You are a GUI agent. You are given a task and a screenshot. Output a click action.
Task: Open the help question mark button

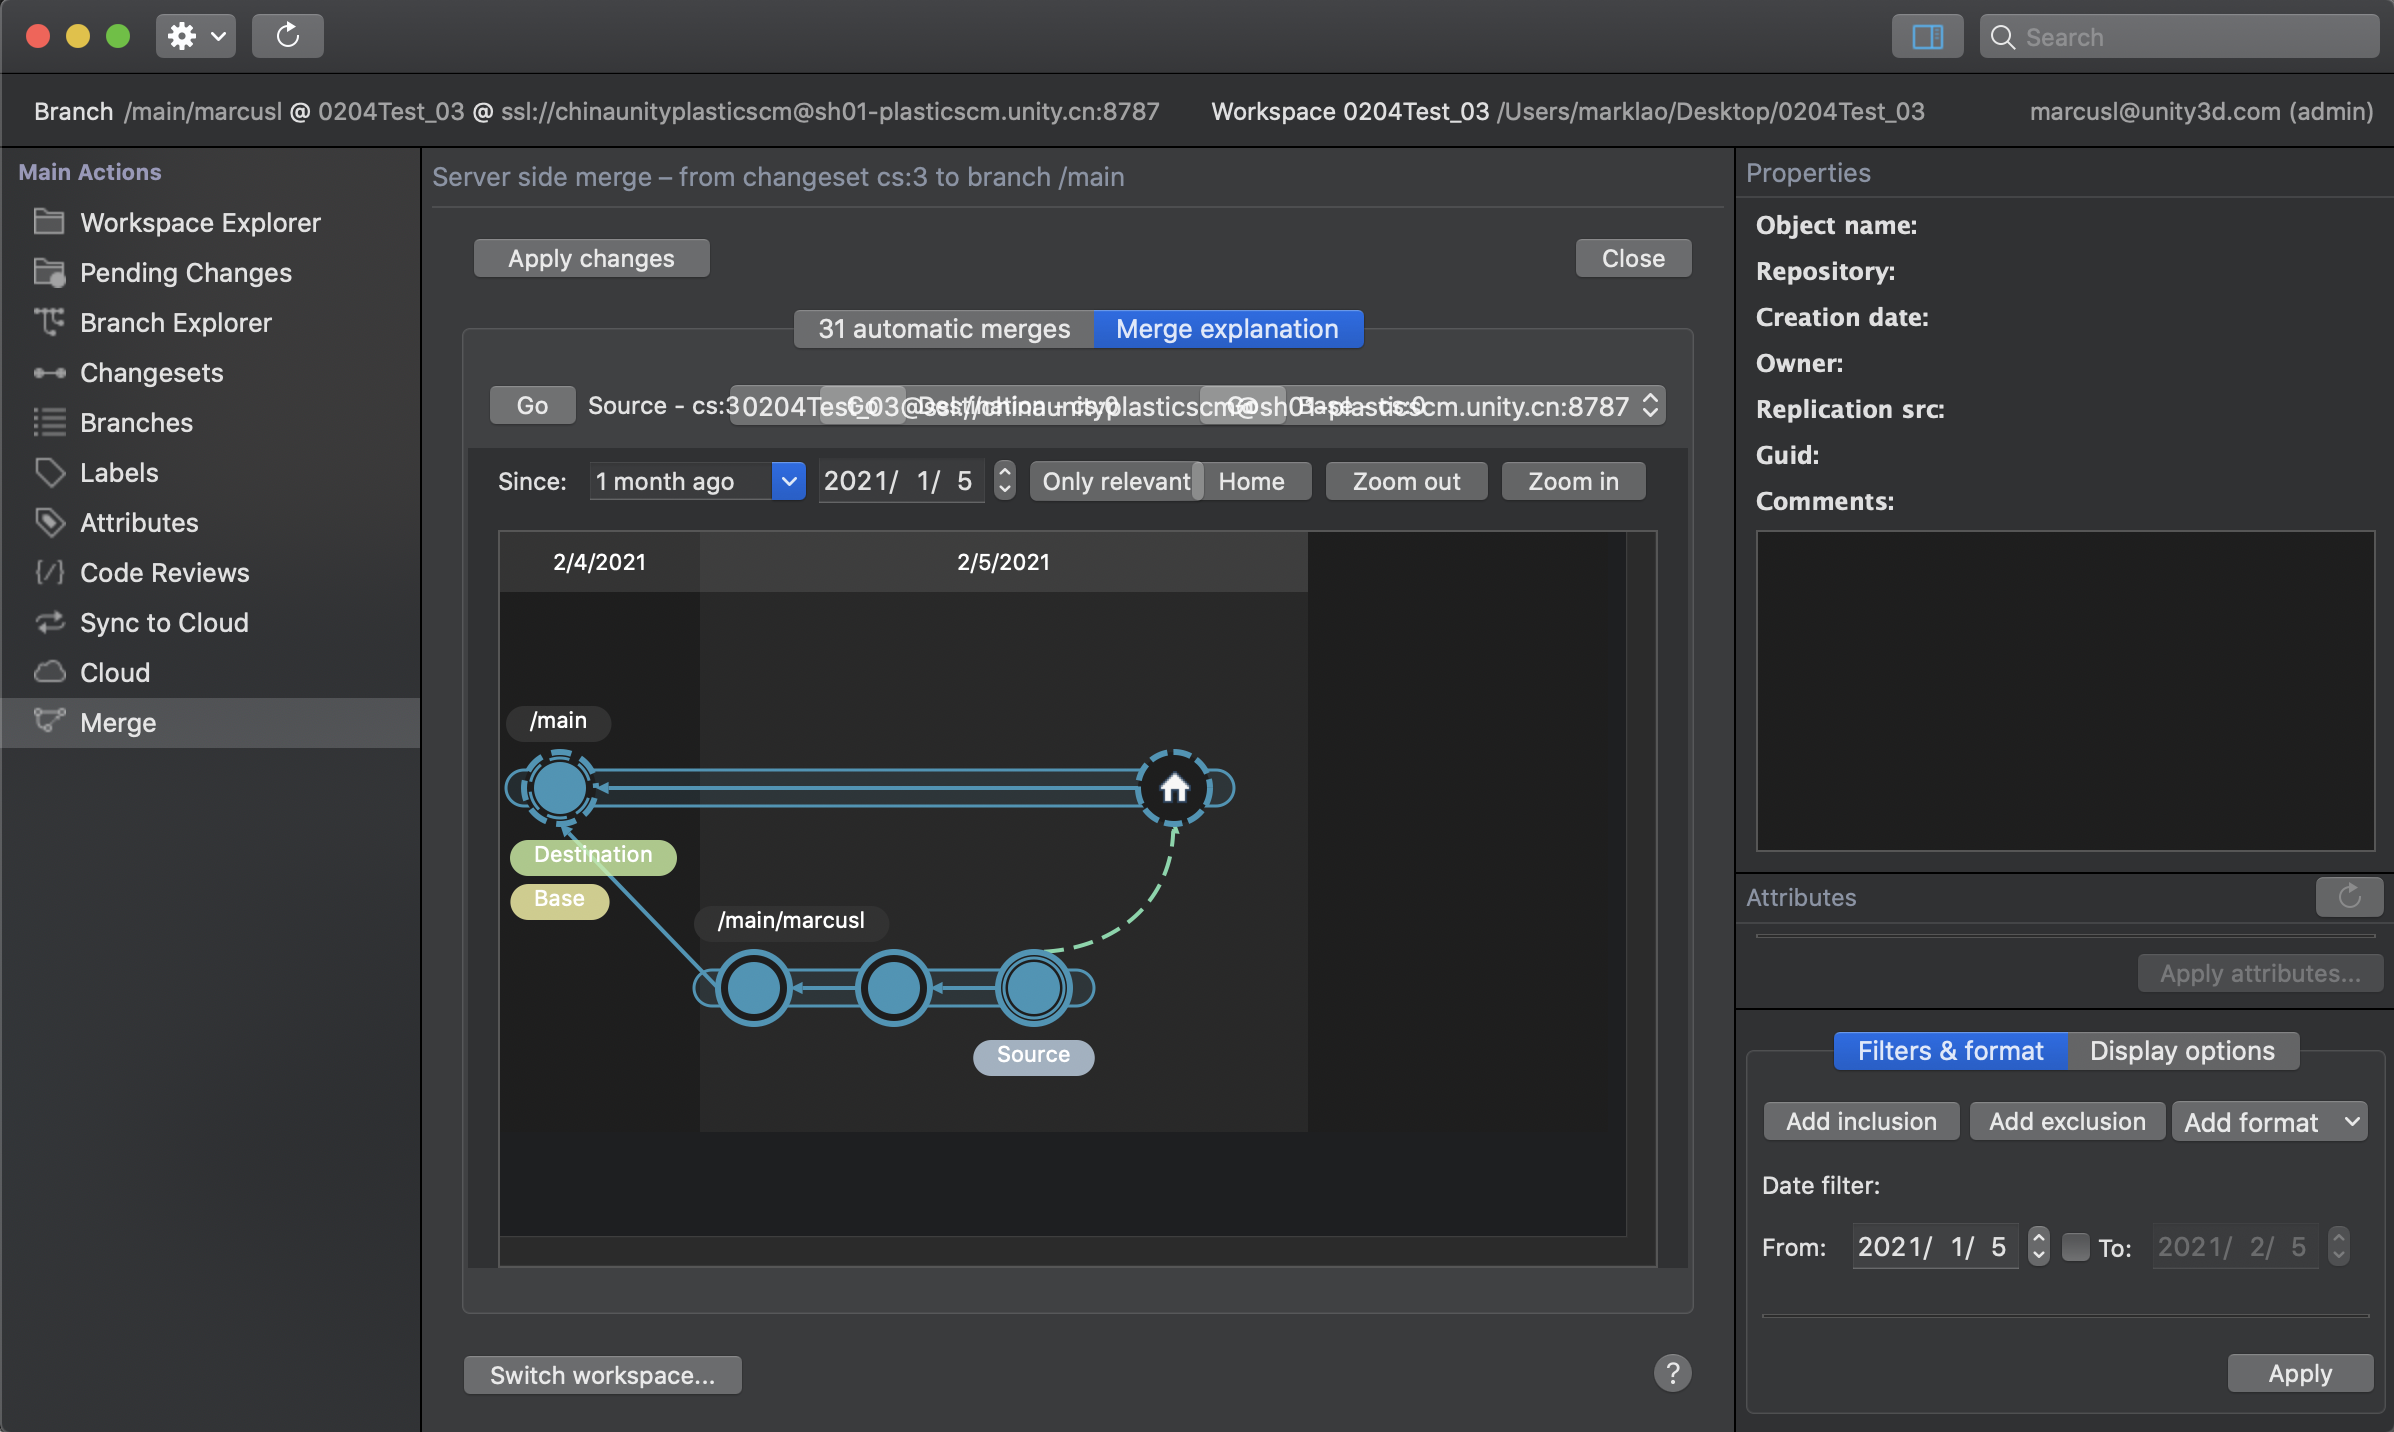(x=1672, y=1373)
